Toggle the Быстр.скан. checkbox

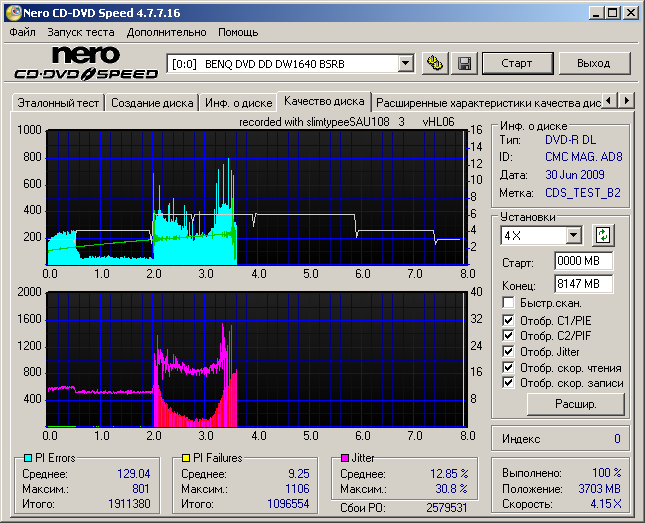pos(508,303)
